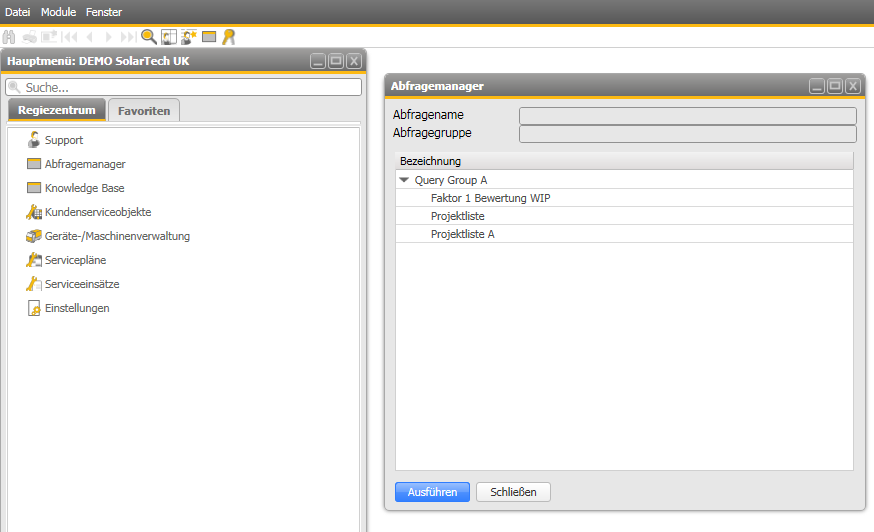
Task: Click the search magnifier in Suche field
Action: 14,87
